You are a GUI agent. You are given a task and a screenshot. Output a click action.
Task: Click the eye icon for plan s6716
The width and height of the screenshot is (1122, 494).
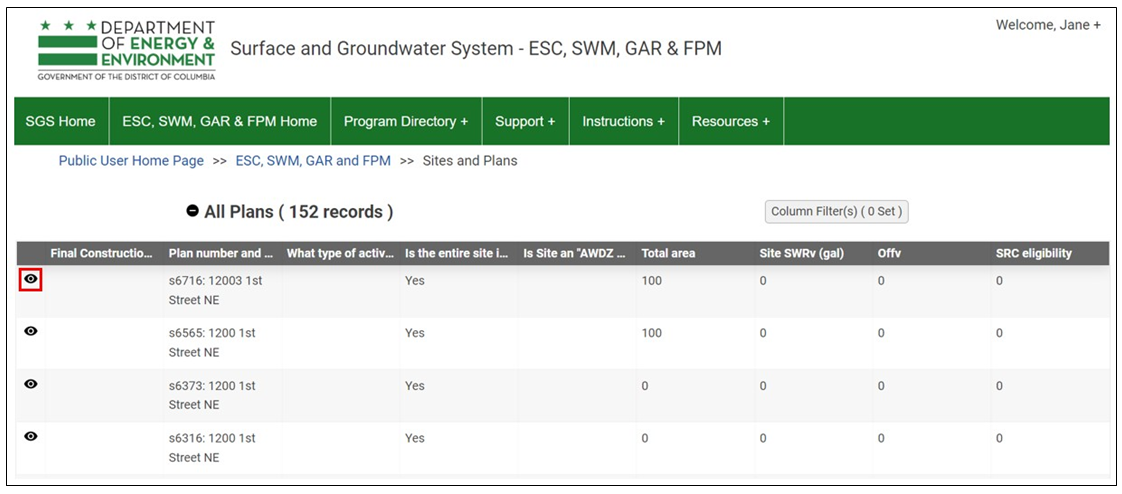pyautogui.click(x=31, y=281)
